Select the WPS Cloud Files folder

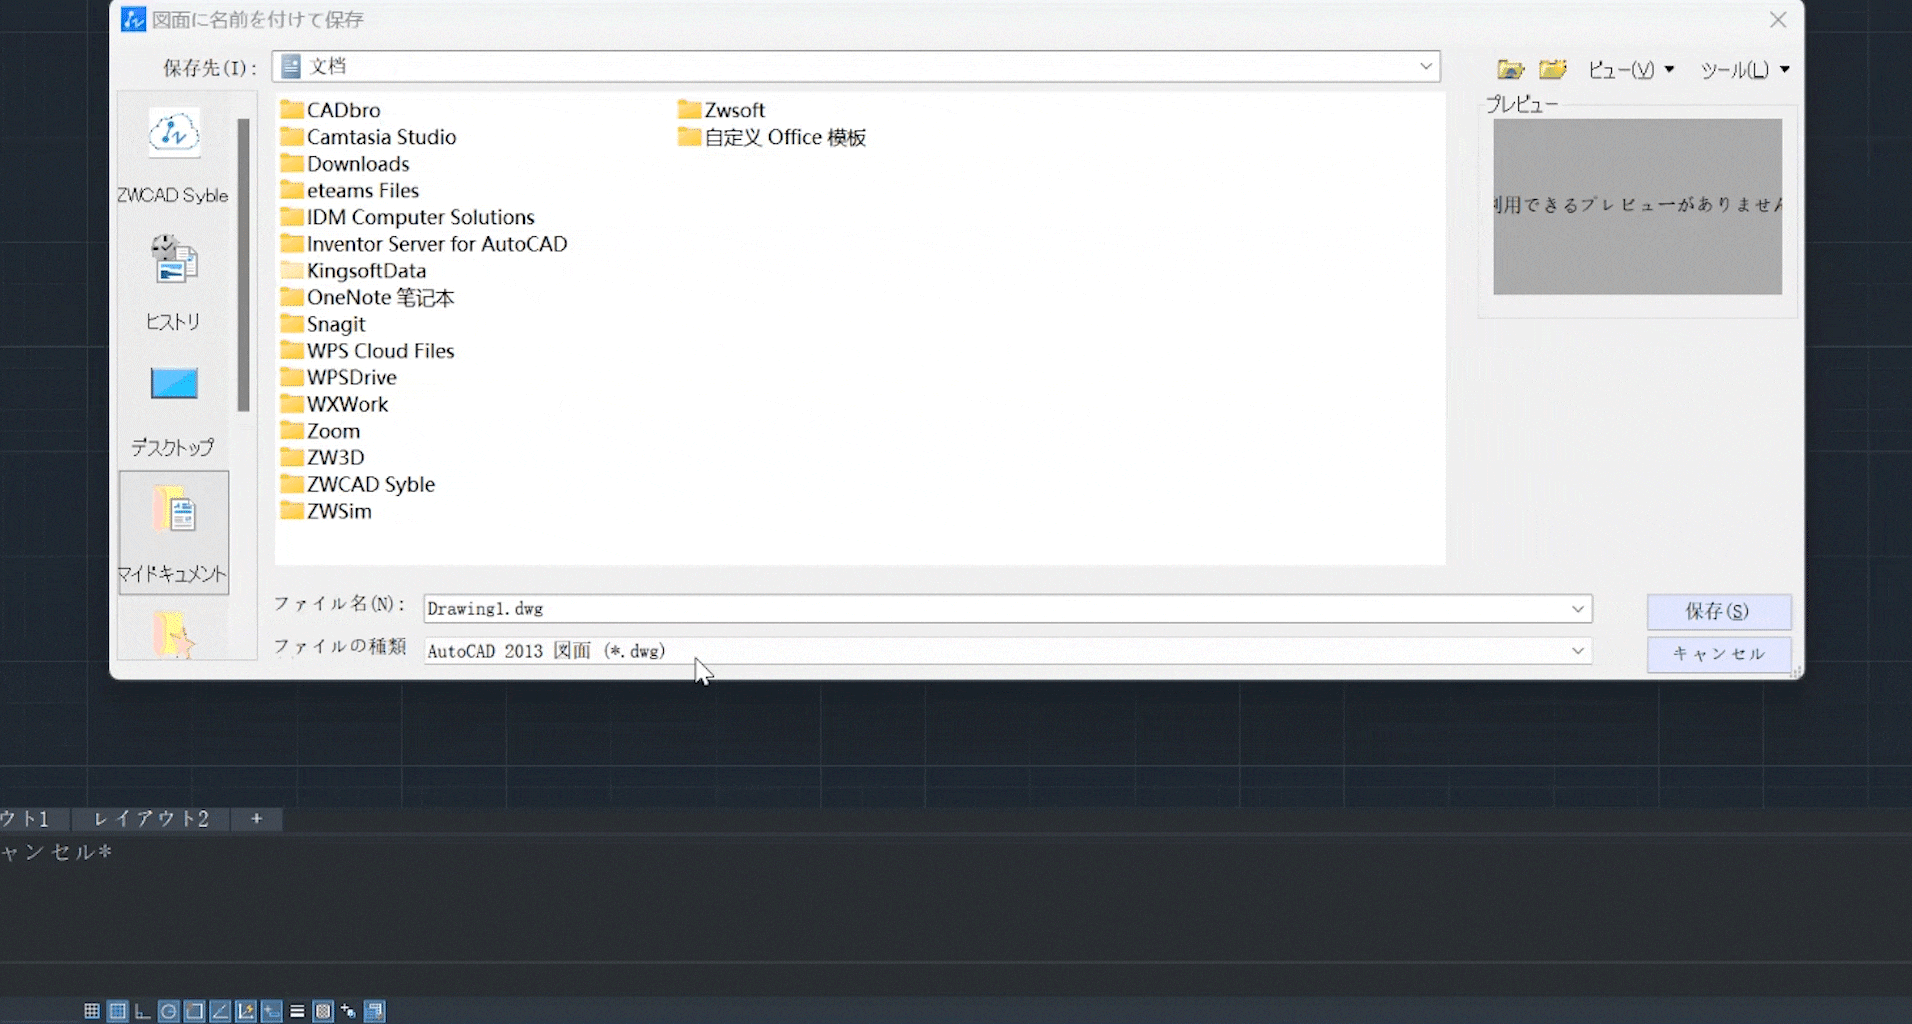tap(368, 351)
